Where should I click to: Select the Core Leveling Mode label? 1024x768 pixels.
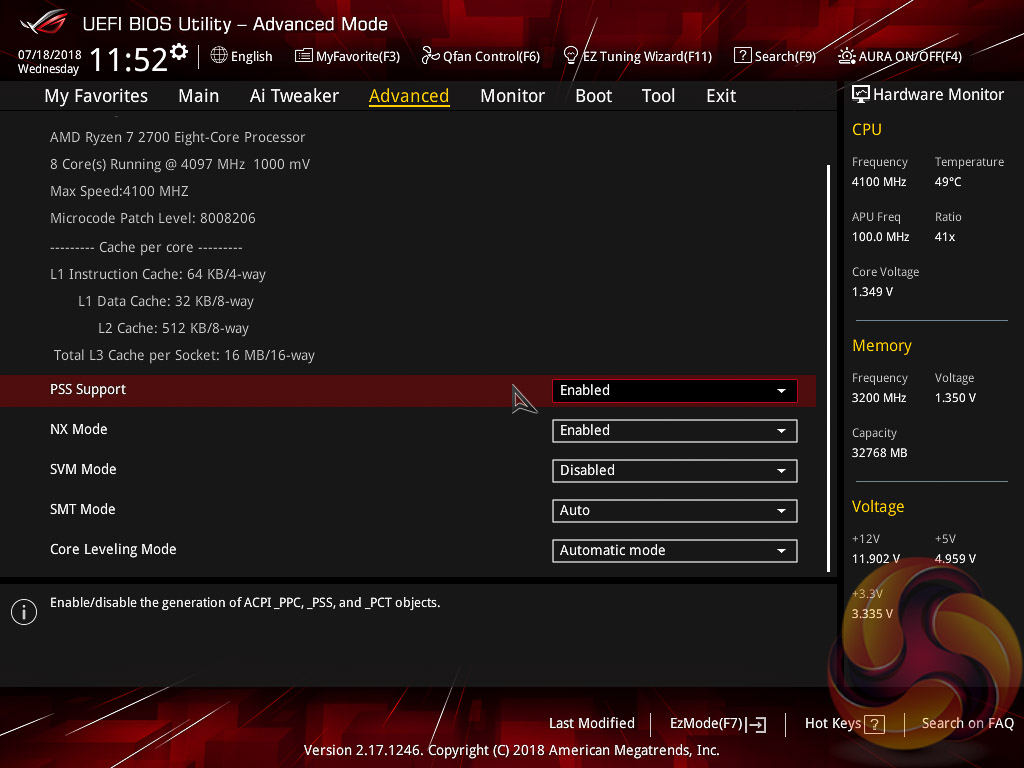click(113, 549)
